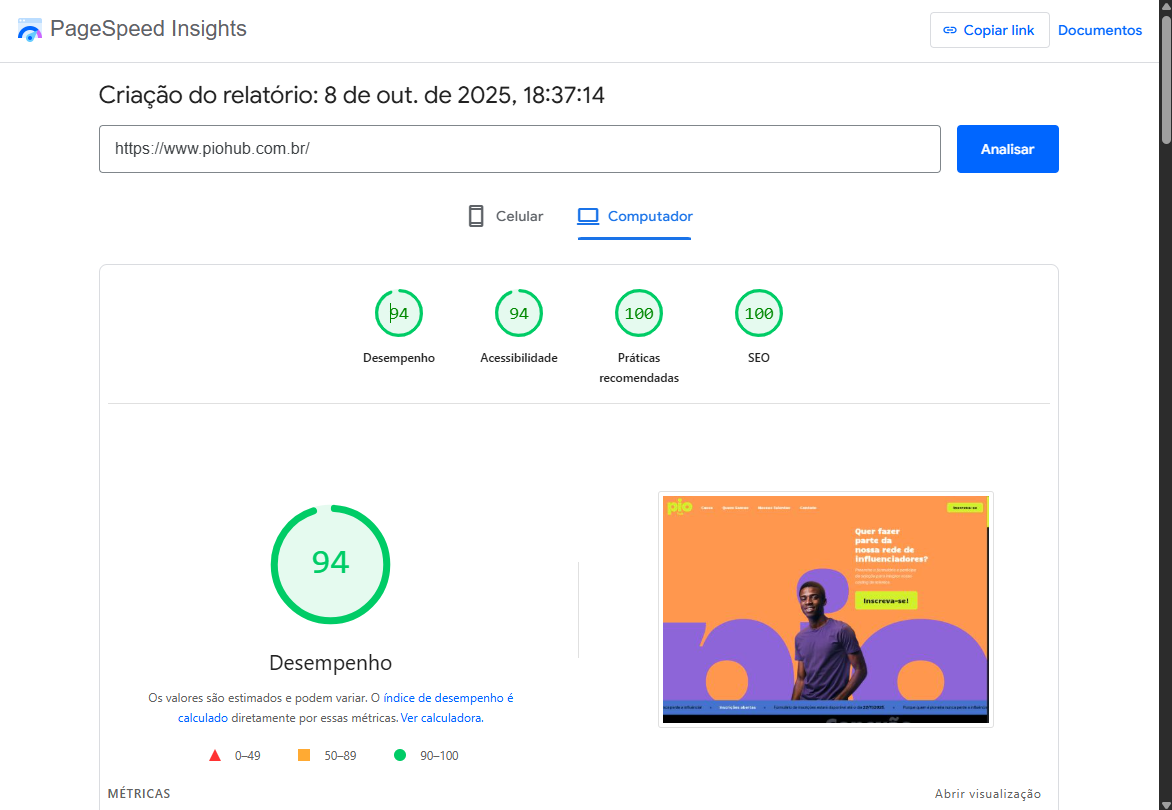Select the Computador tab
Image resolution: width=1172 pixels, height=810 pixels.
pyautogui.click(x=635, y=216)
